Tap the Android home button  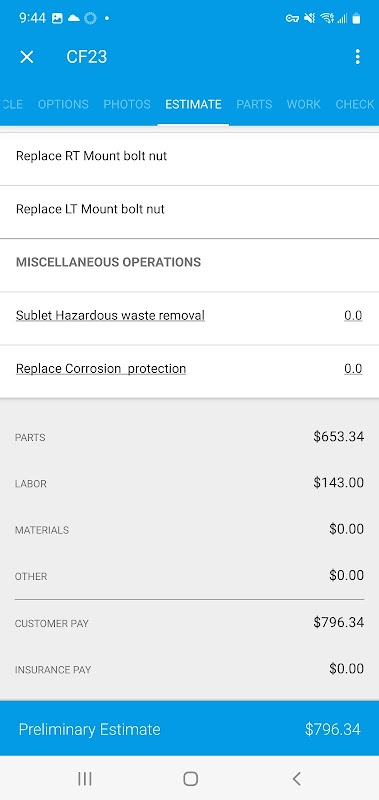[190, 778]
